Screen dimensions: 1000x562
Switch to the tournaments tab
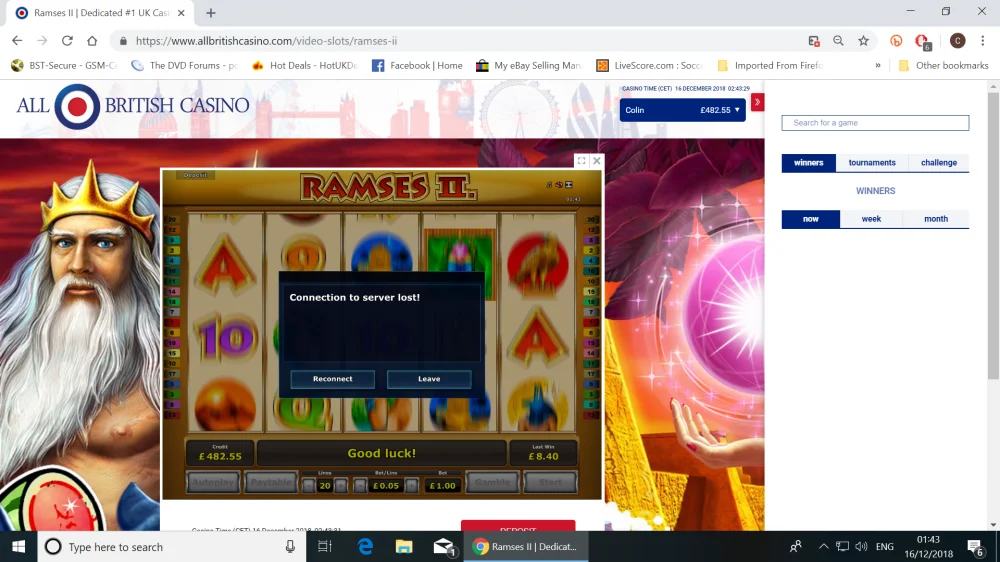[x=872, y=163]
